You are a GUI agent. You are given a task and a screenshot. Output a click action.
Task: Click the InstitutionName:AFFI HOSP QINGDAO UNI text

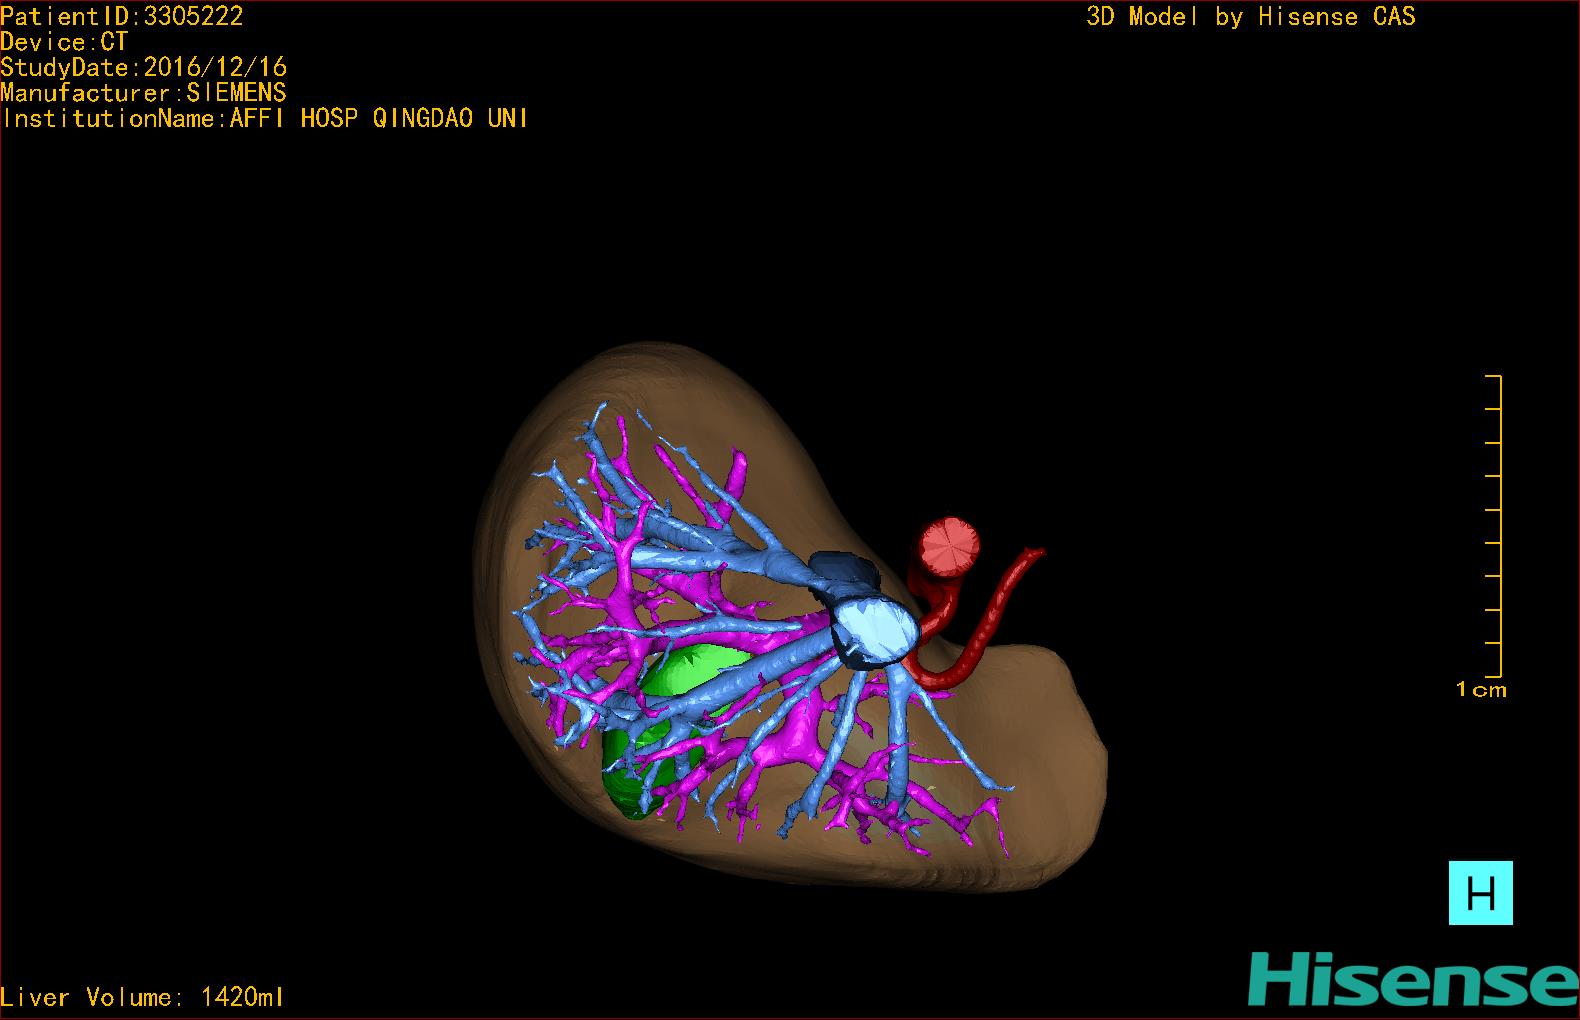tap(265, 118)
